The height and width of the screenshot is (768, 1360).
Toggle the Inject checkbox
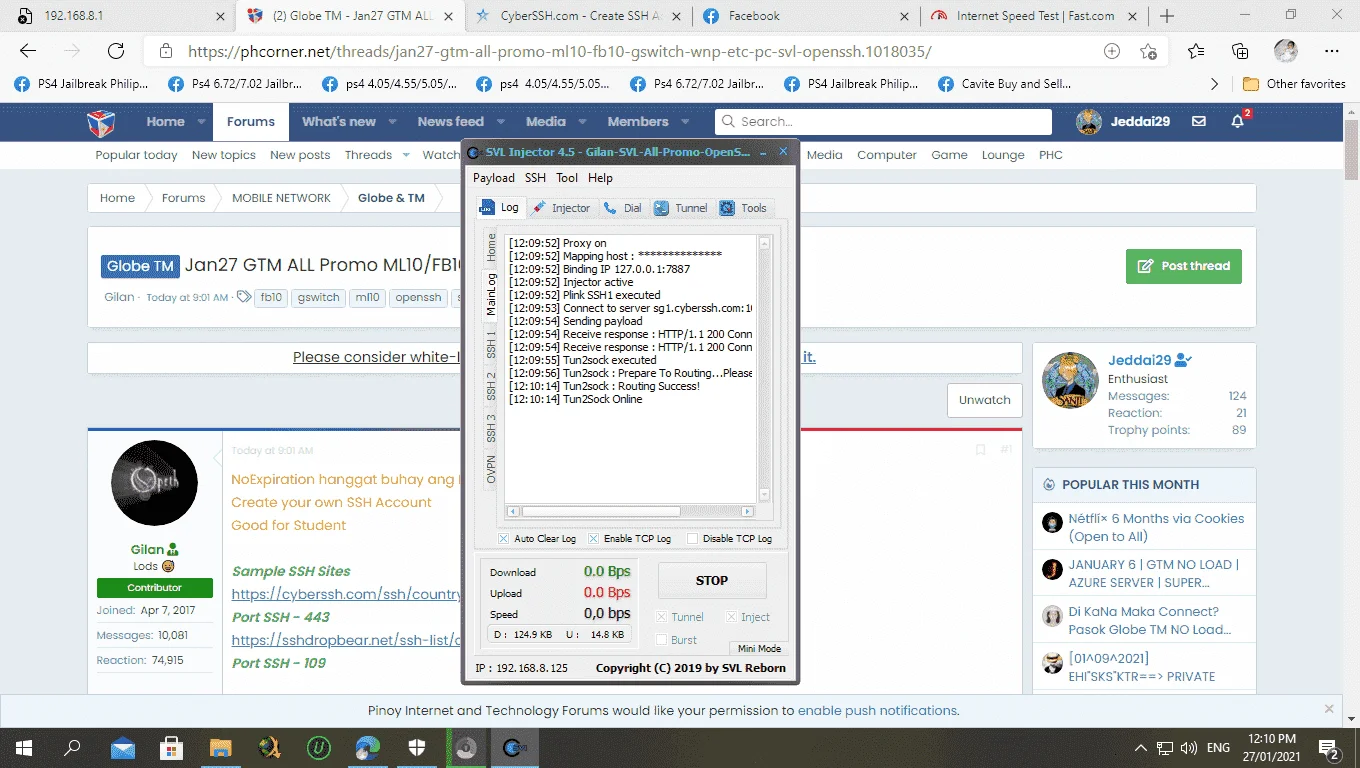point(731,617)
